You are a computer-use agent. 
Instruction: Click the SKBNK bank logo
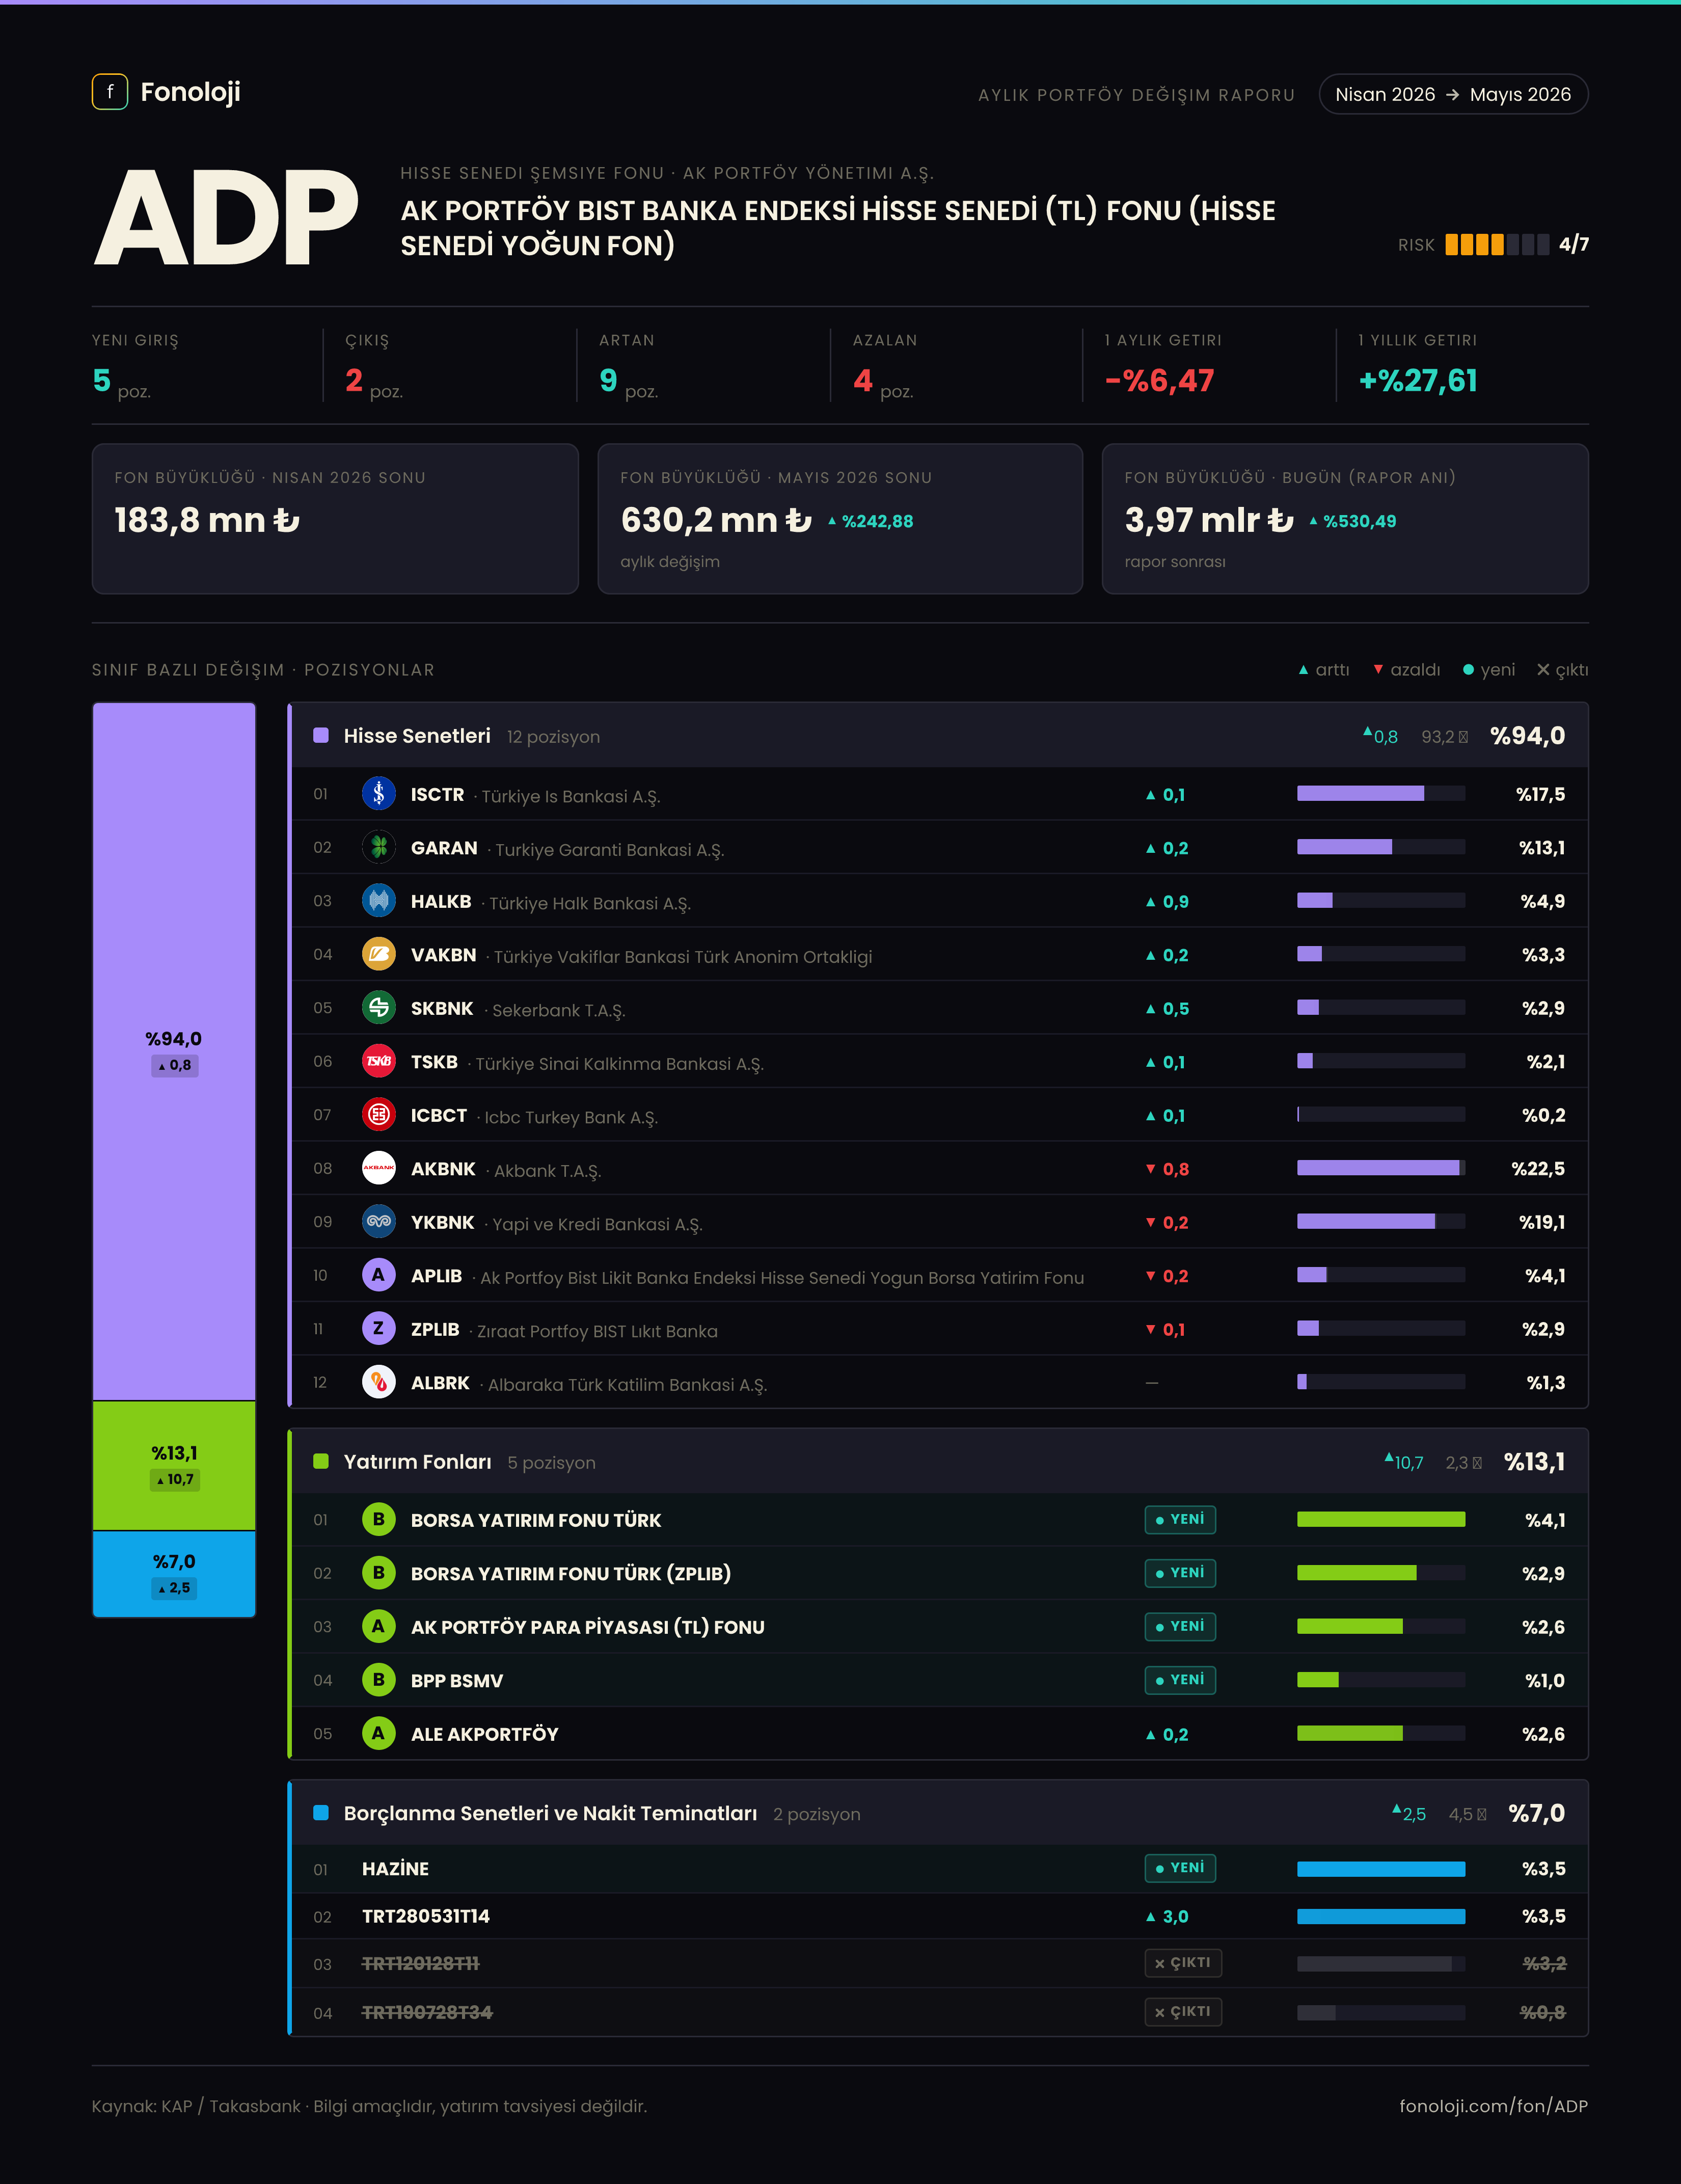click(x=378, y=1008)
